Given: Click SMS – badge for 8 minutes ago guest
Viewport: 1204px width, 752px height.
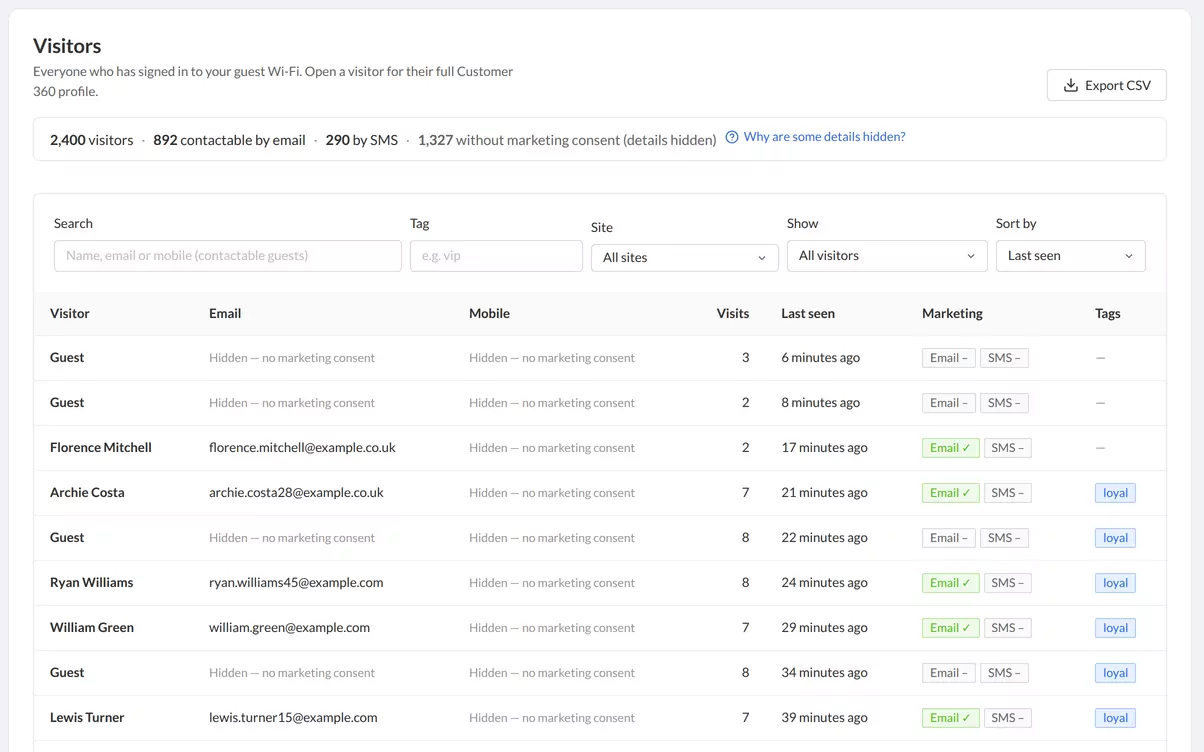Looking at the screenshot, I should click(x=1004, y=403).
